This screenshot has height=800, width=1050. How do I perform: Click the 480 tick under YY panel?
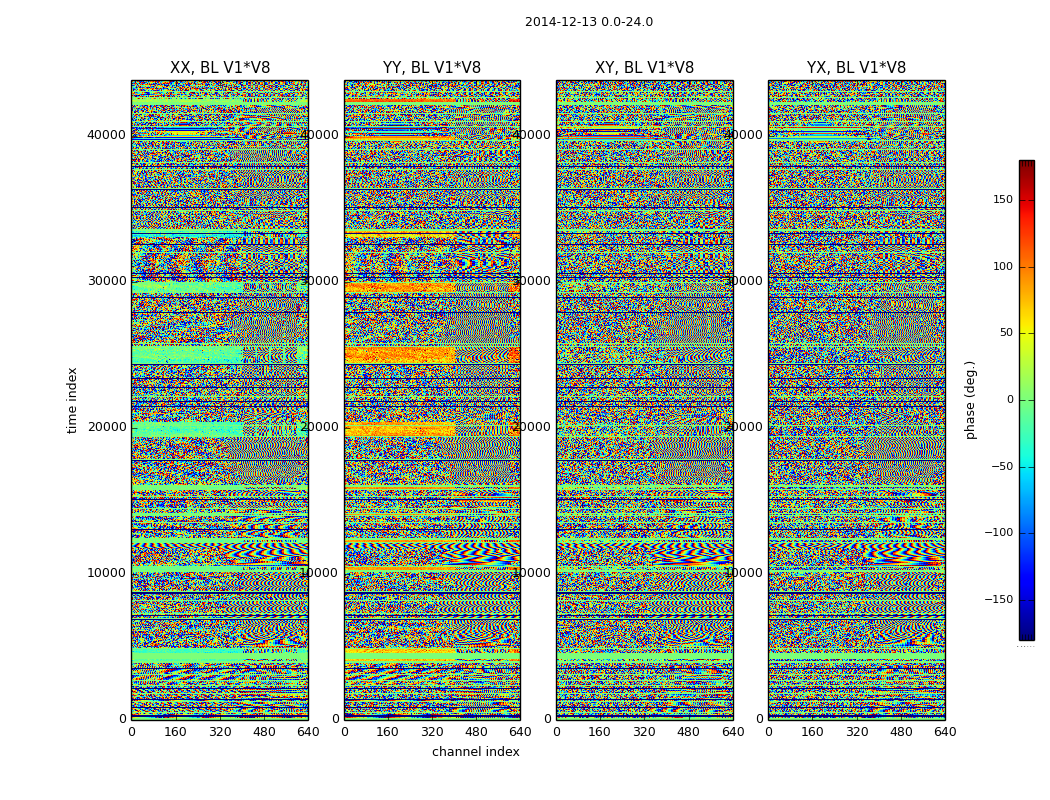(x=476, y=732)
